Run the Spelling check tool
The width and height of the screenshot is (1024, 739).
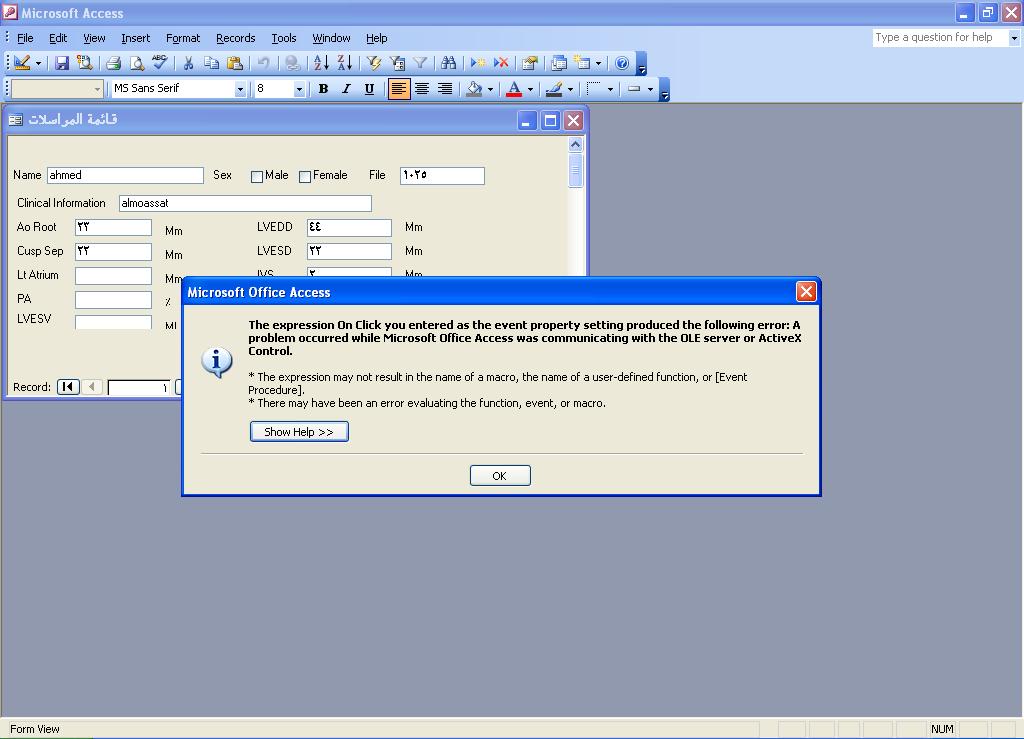159,63
